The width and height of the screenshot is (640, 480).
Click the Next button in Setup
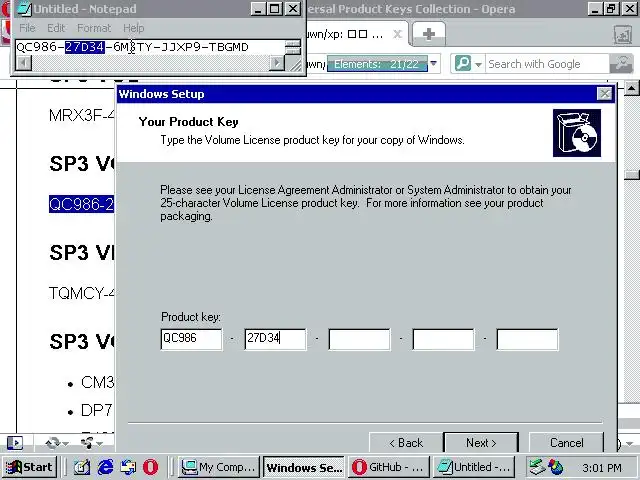tap(481, 442)
